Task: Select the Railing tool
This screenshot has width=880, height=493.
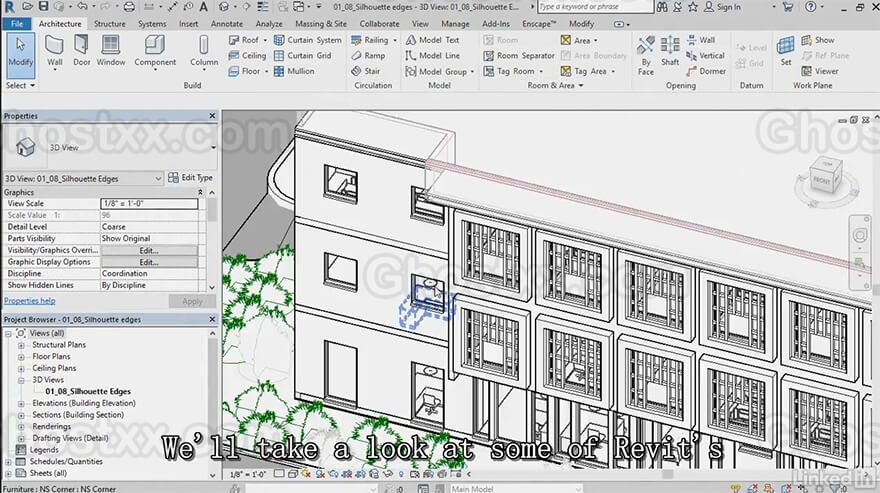Action: [x=374, y=40]
